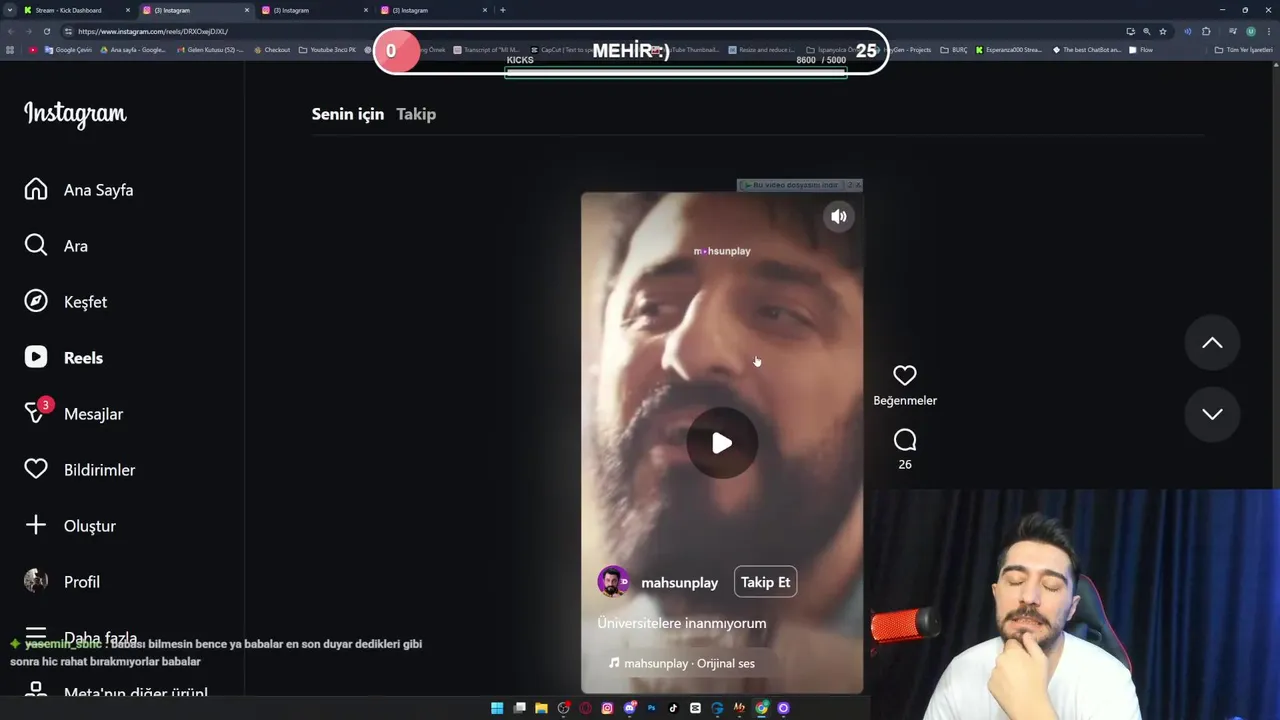Click Oluştur create plus item
The image size is (1280, 720).
click(70, 526)
